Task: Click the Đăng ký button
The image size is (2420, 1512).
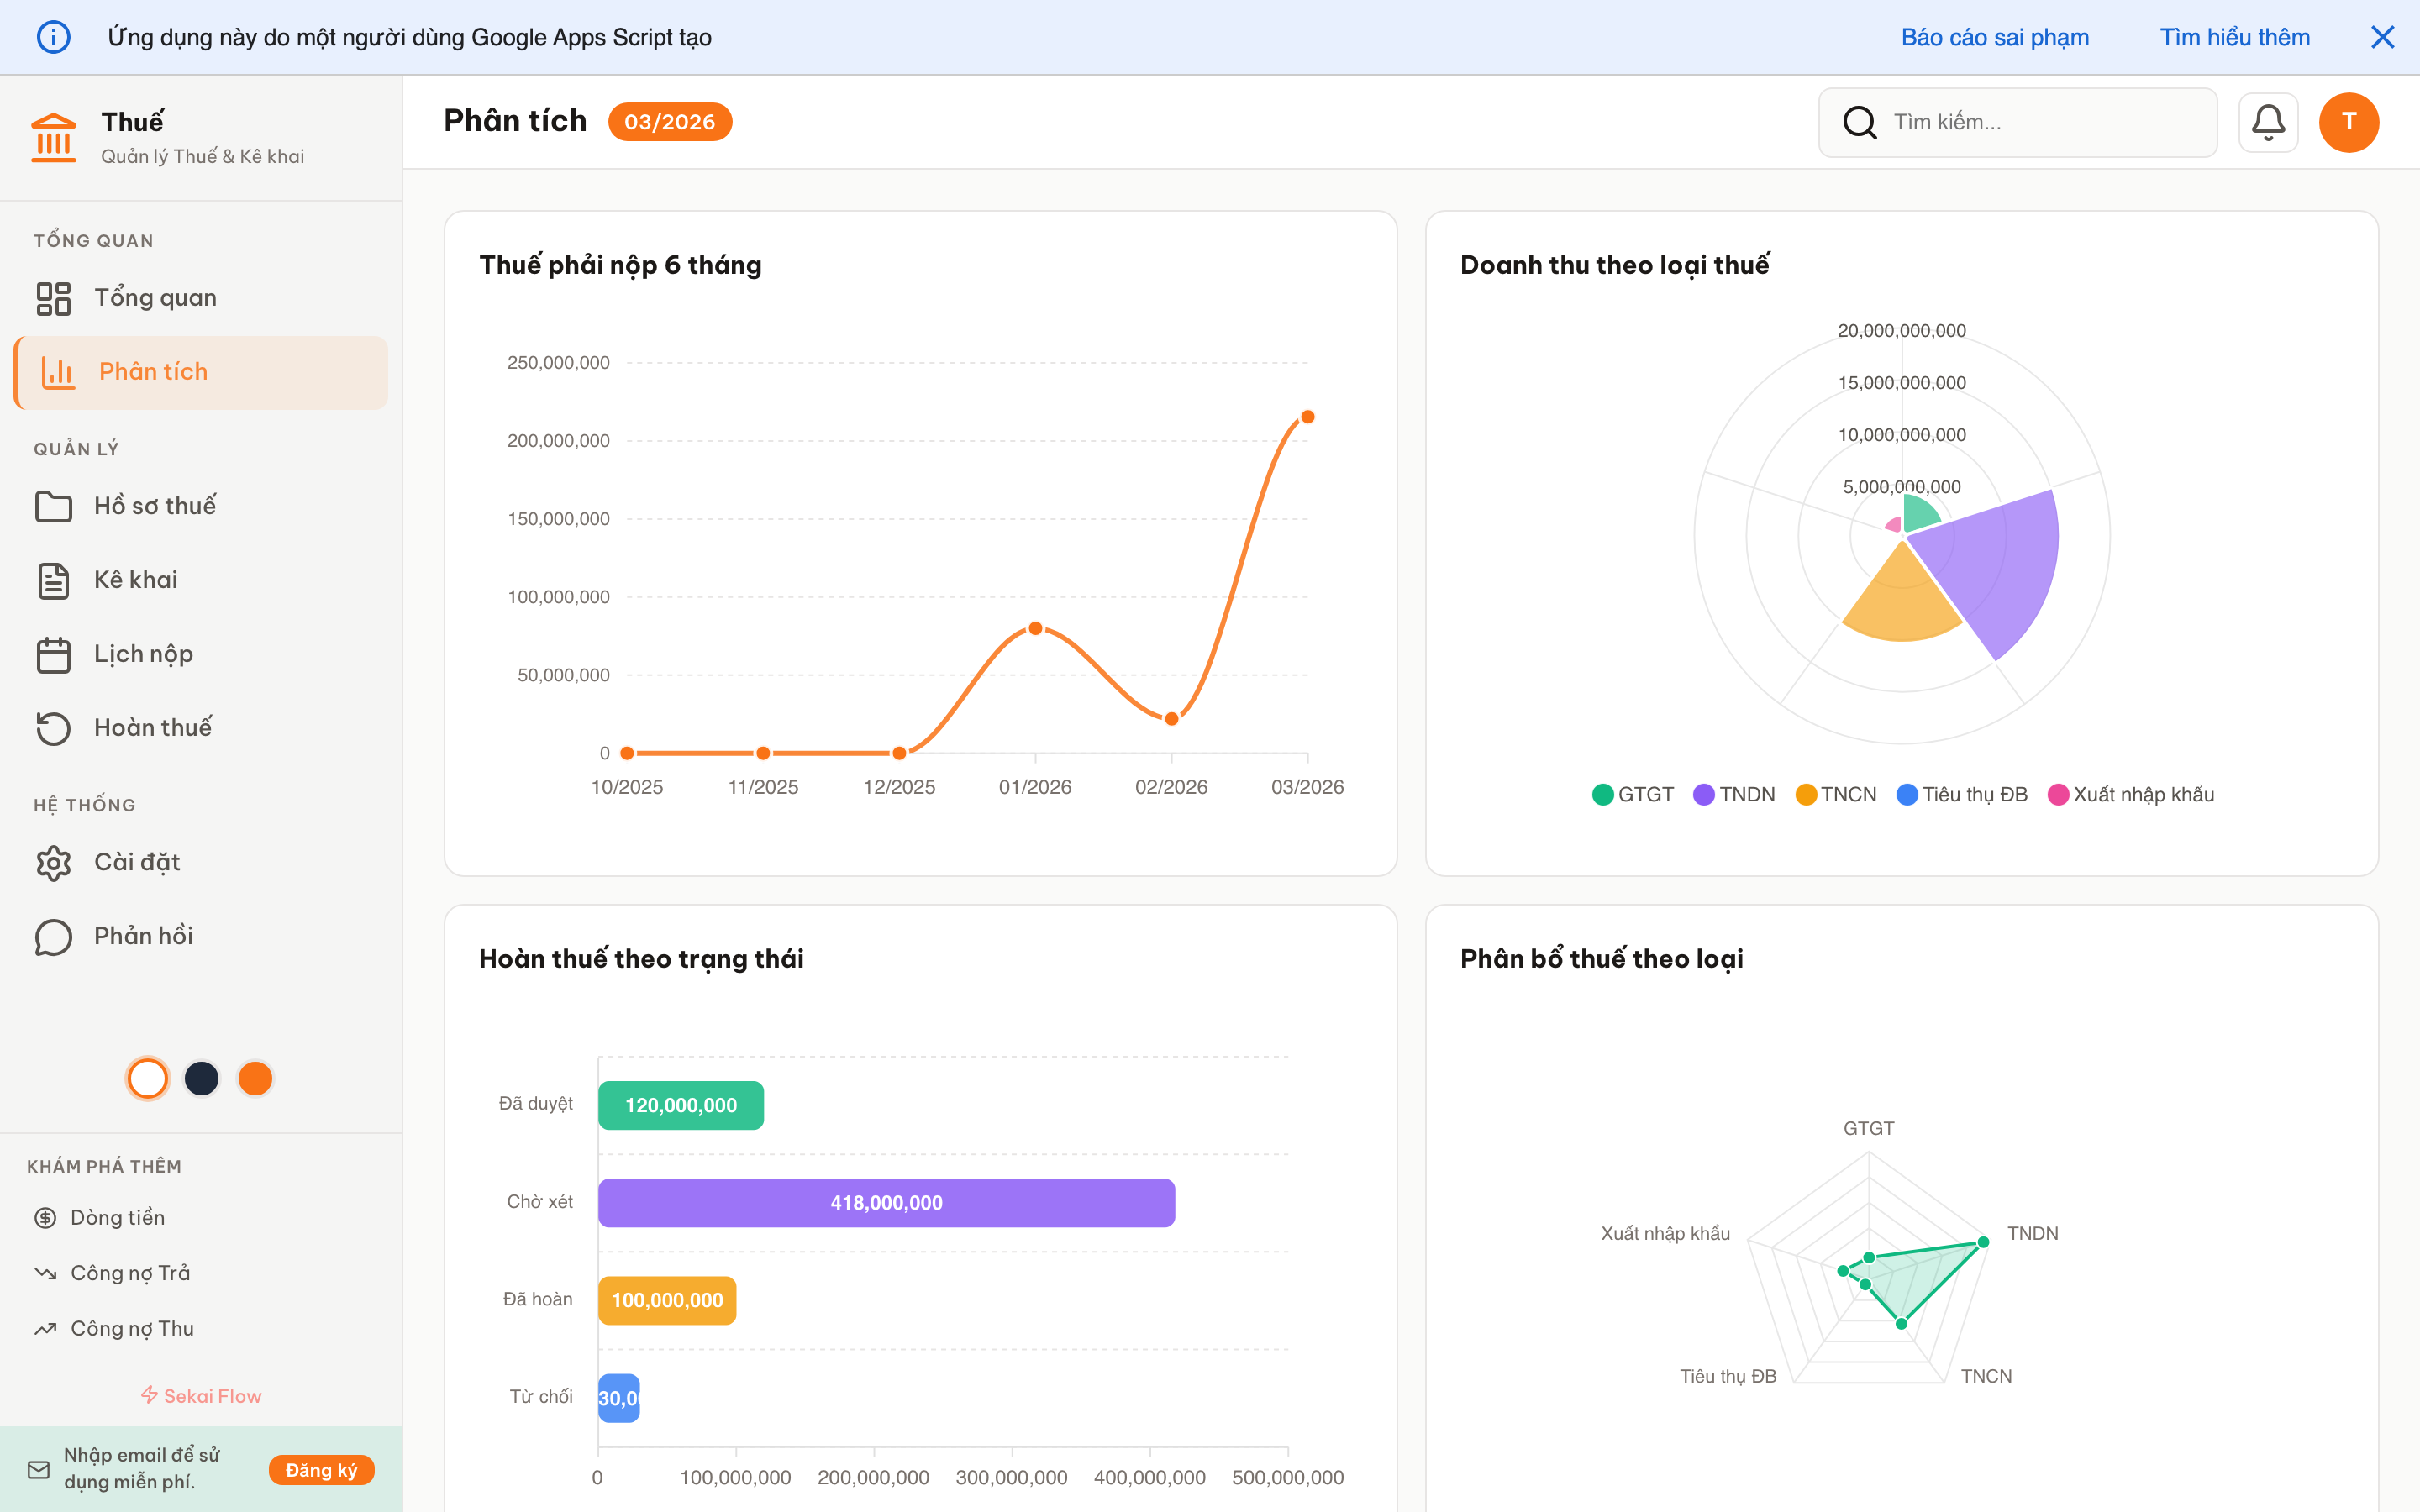Action: (321, 1469)
